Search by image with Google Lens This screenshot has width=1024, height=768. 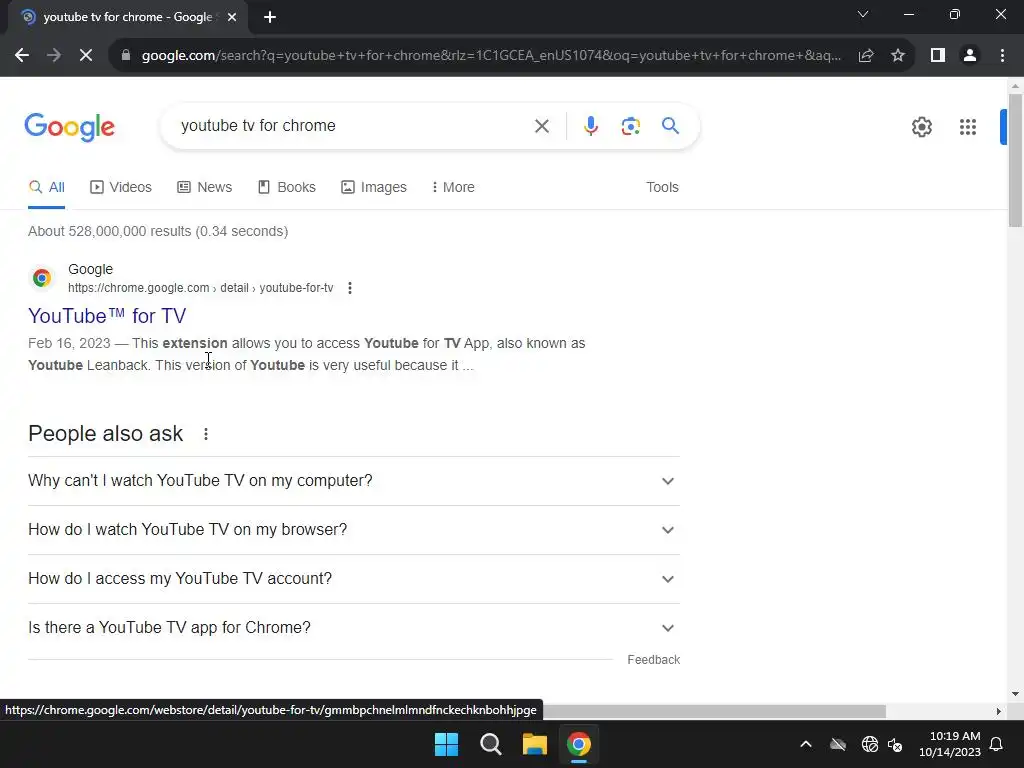[630, 126]
